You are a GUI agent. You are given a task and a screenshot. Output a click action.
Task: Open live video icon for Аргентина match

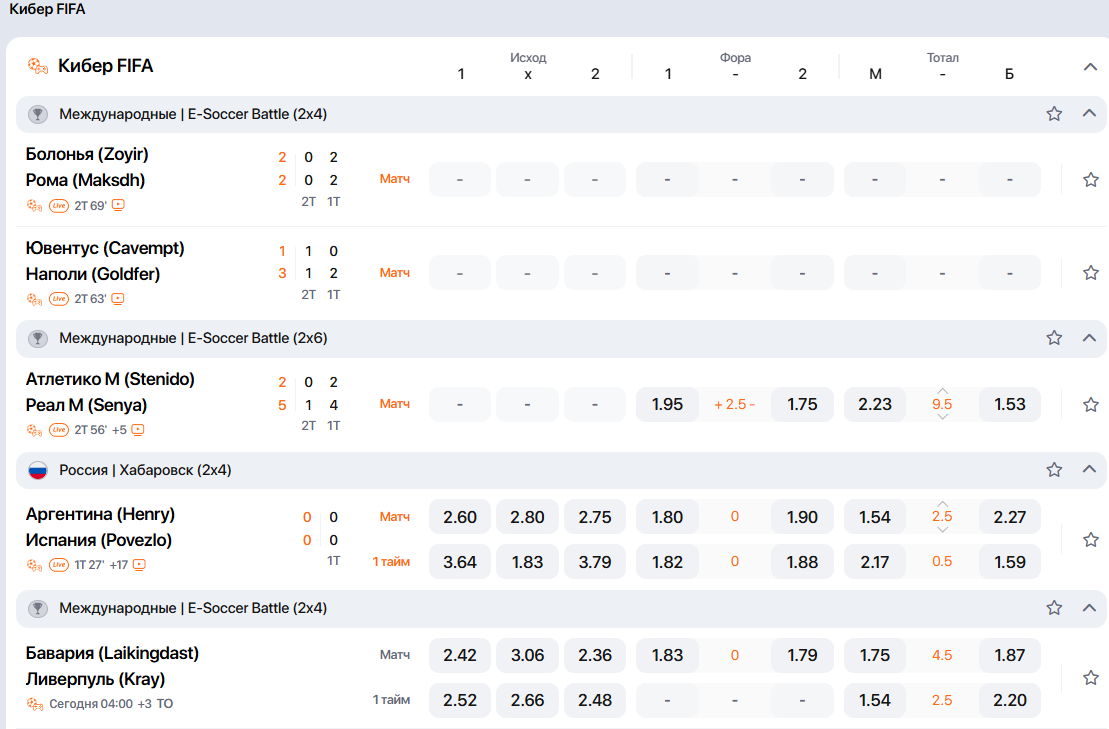[139, 565]
